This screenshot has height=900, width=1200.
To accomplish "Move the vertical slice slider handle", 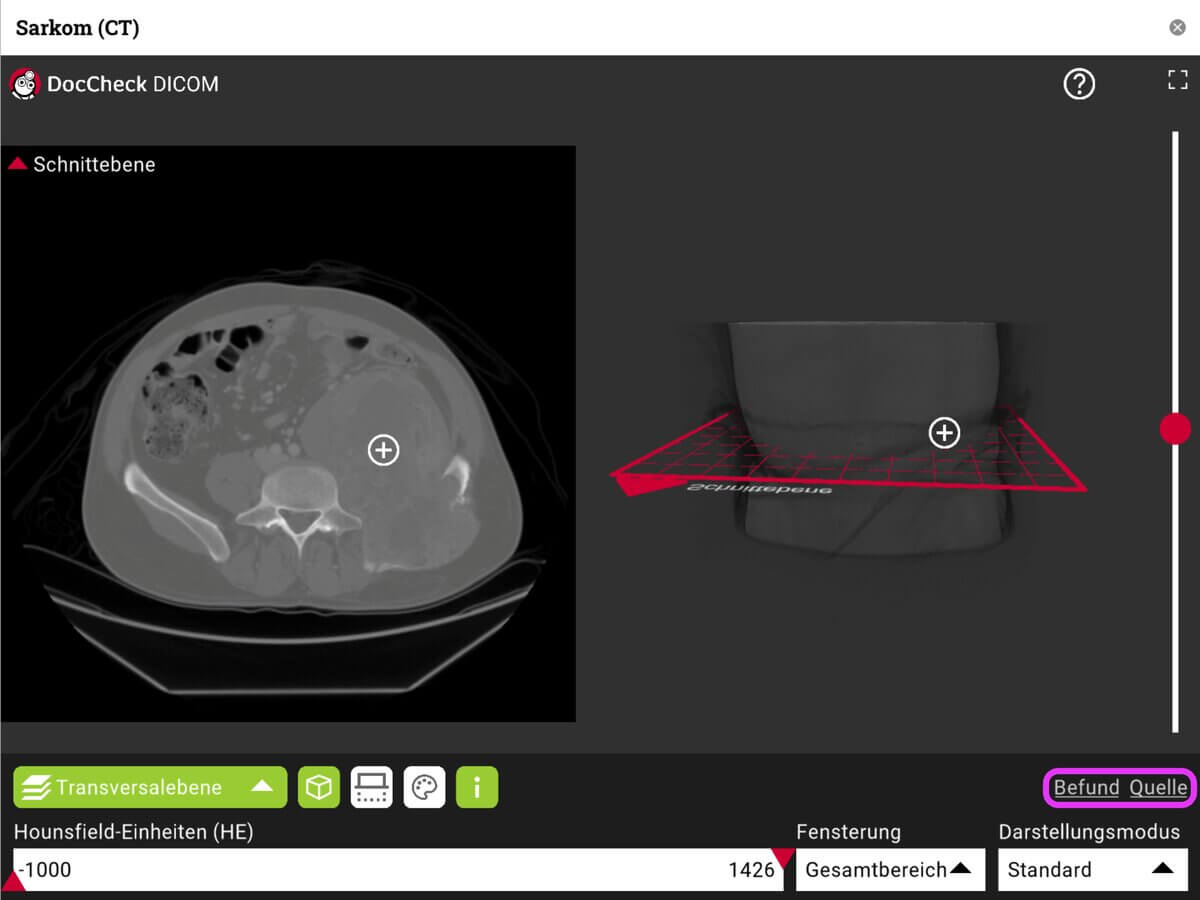I will tap(1175, 429).
